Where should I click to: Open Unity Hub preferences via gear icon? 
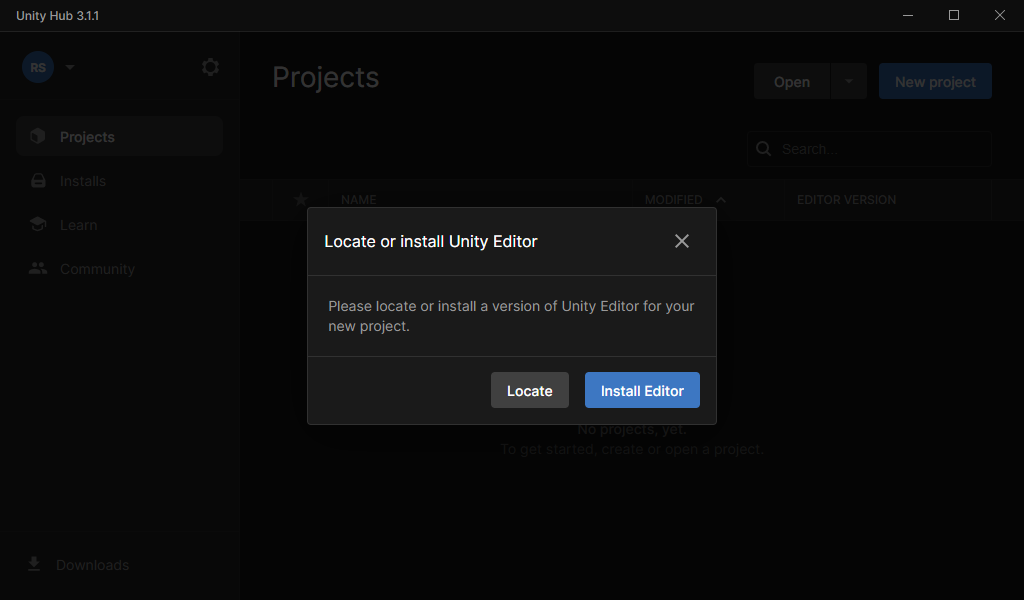[210, 66]
